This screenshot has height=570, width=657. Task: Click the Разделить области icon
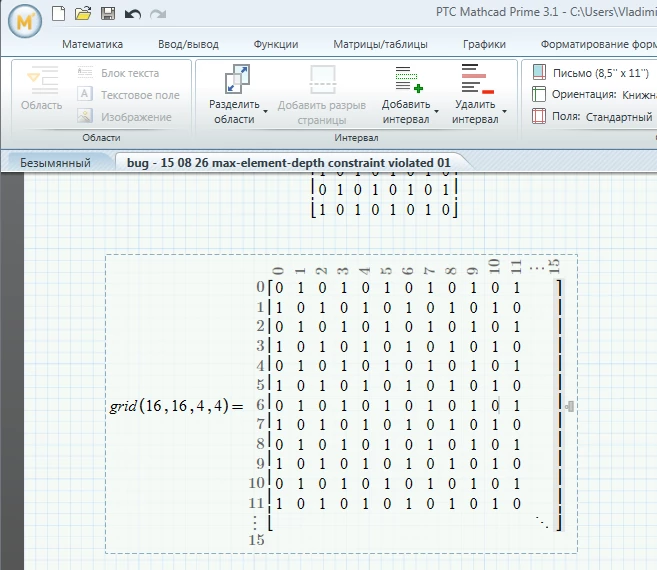pos(237,79)
